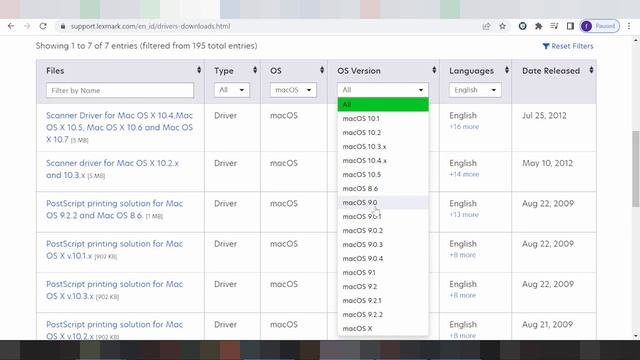
Task: Focus the Filter by Name field
Action: click(120, 90)
